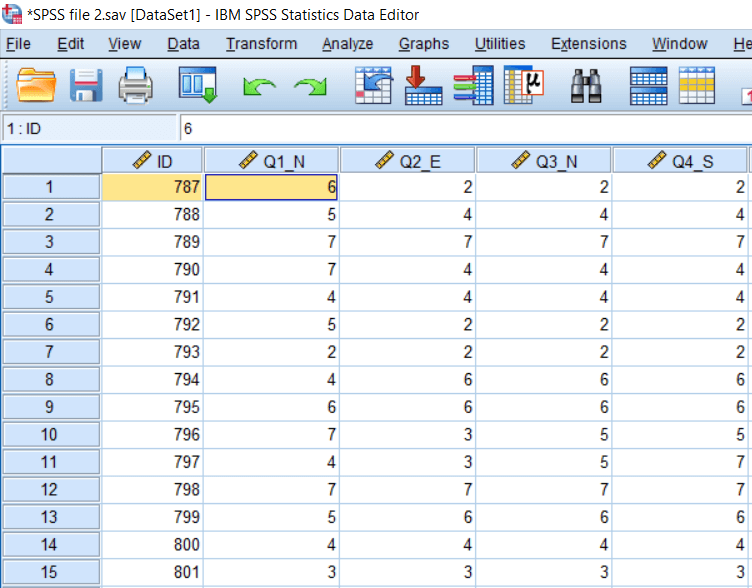Image resolution: width=752 pixels, height=588 pixels.
Task: Select the Q3_N column header
Action: click(544, 161)
